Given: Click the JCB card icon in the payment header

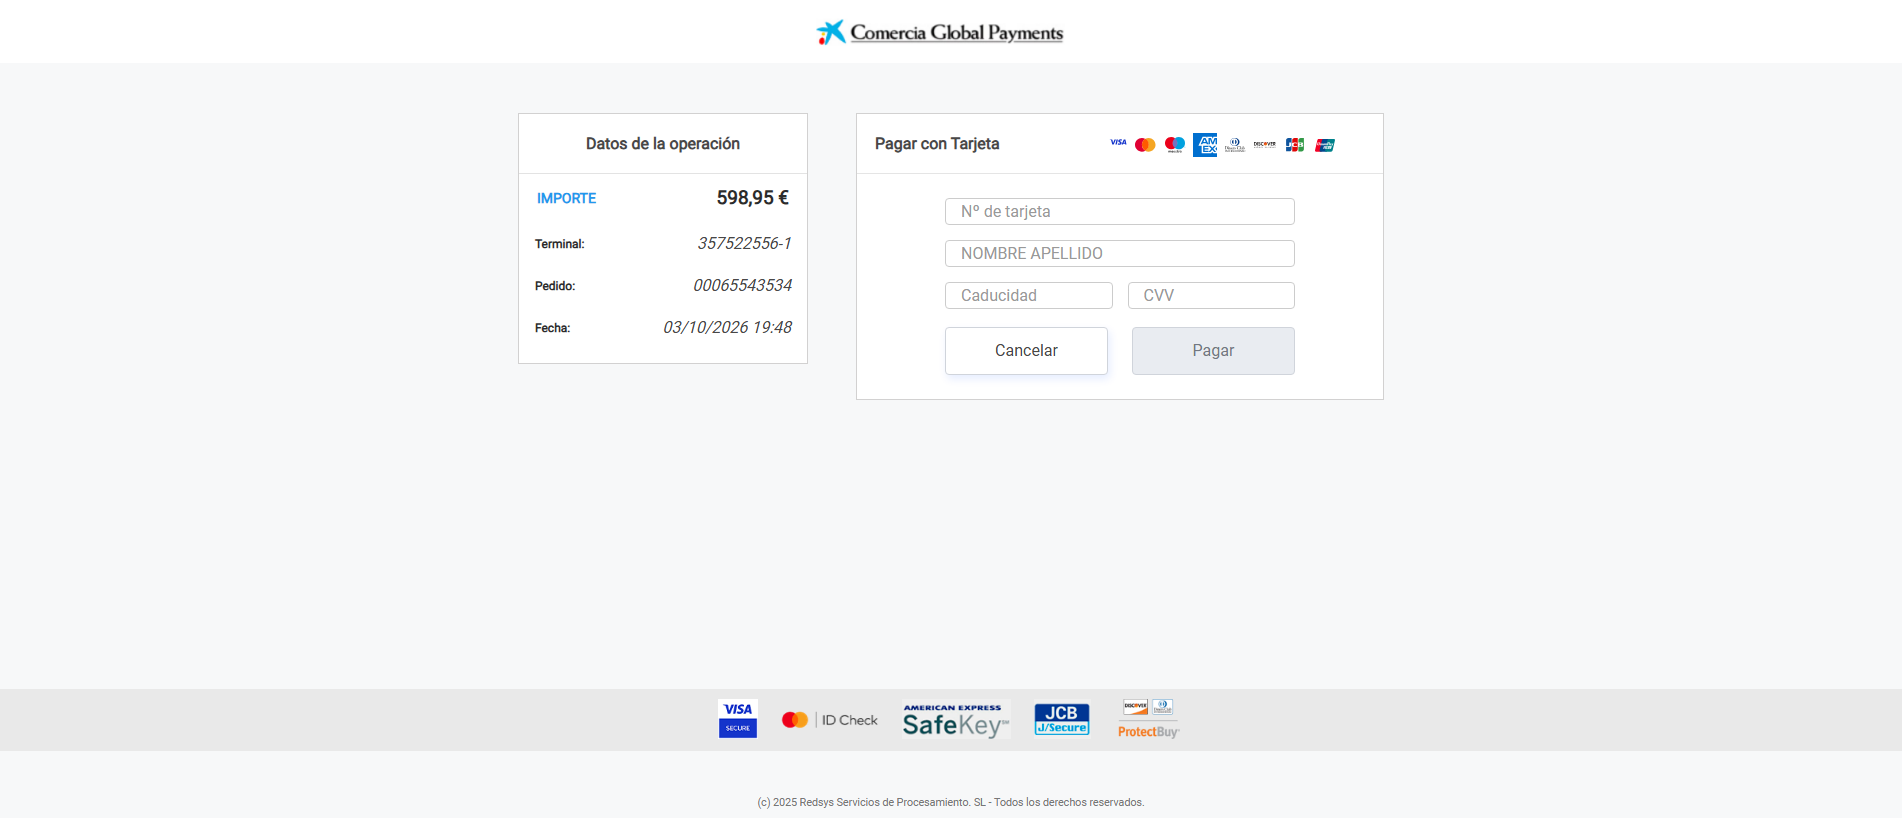Looking at the screenshot, I should (1295, 145).
